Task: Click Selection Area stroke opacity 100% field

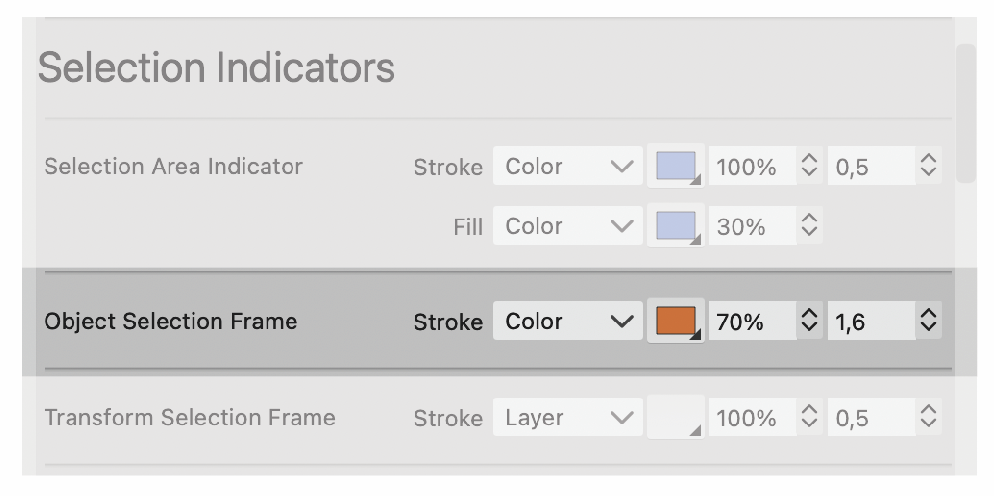Action: click(x=751, y=167)
